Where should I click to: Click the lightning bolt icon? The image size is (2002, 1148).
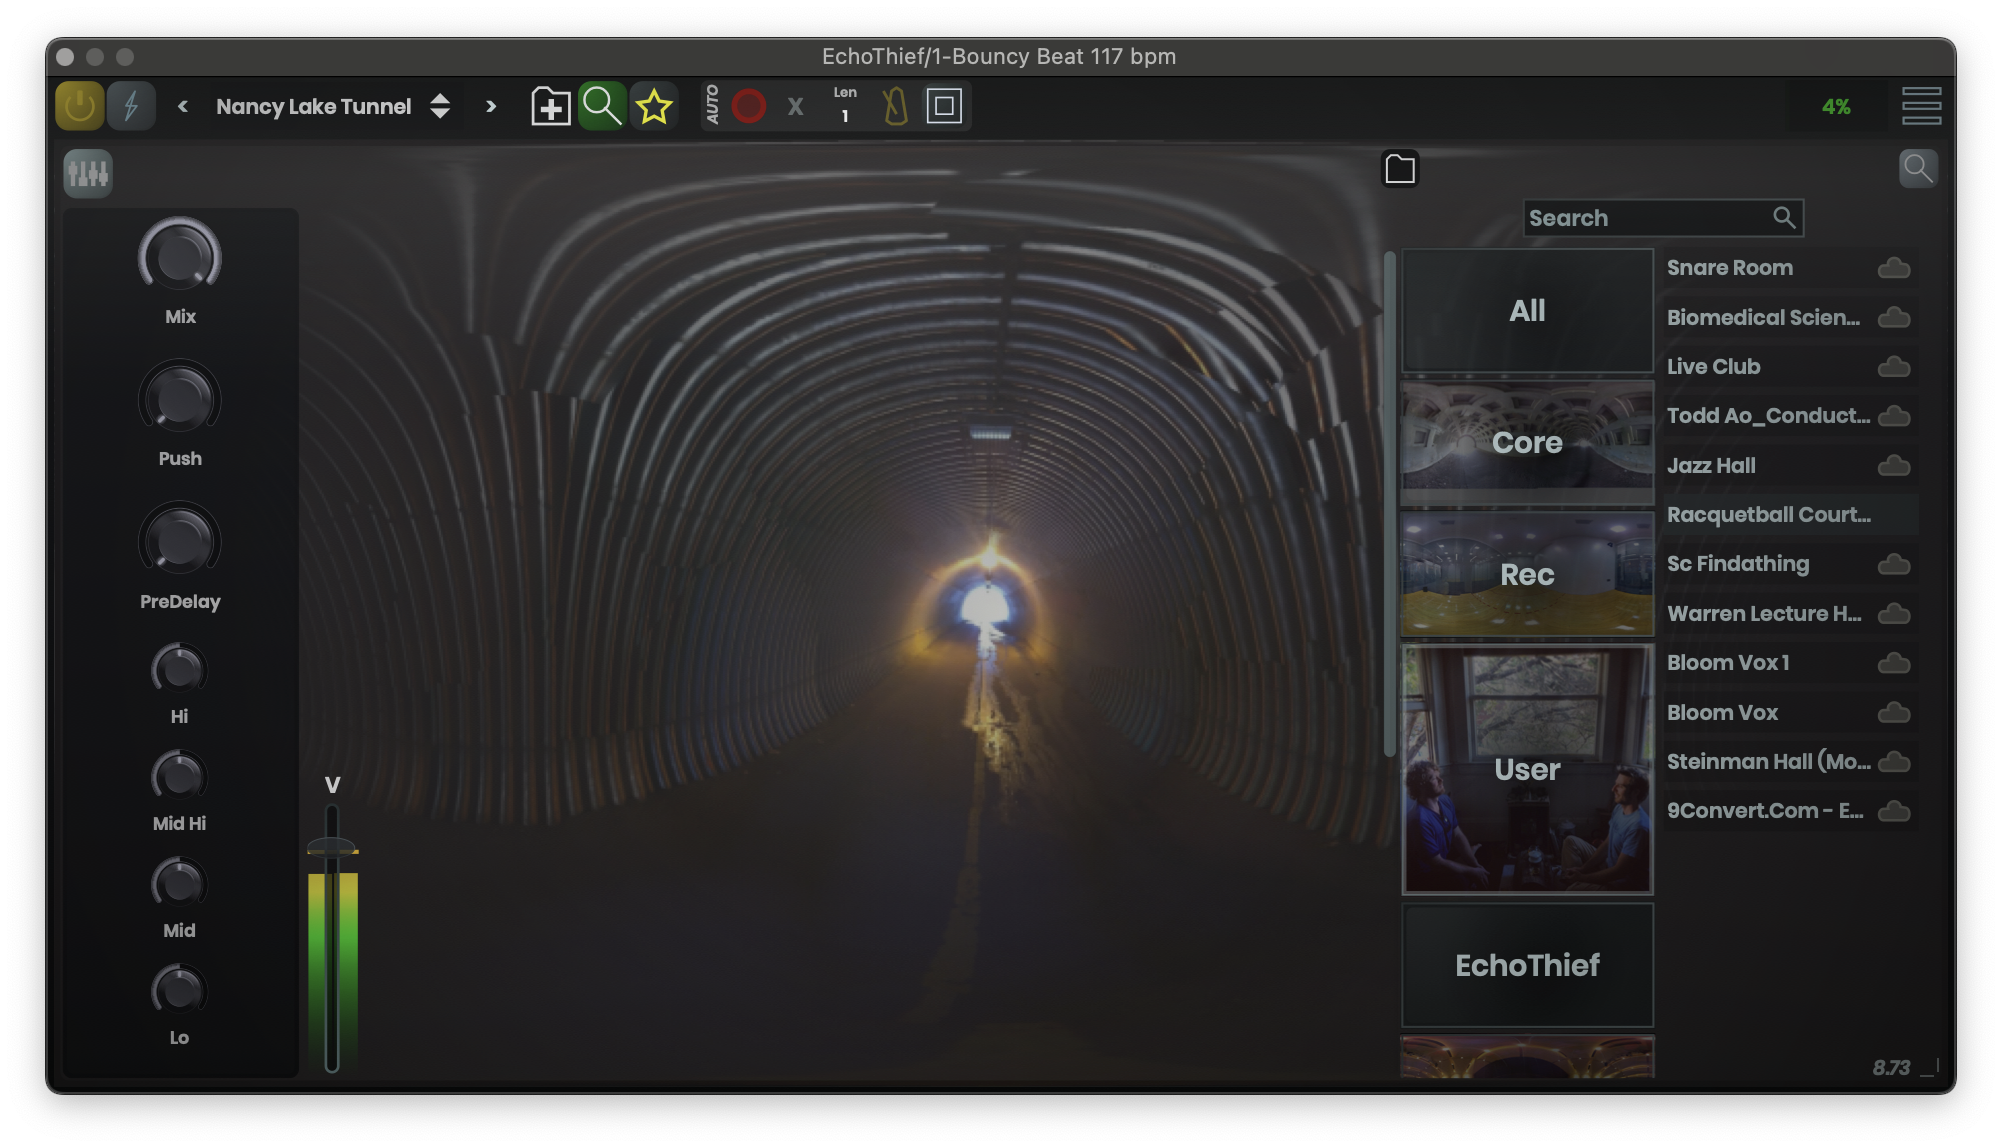(131, 106)
